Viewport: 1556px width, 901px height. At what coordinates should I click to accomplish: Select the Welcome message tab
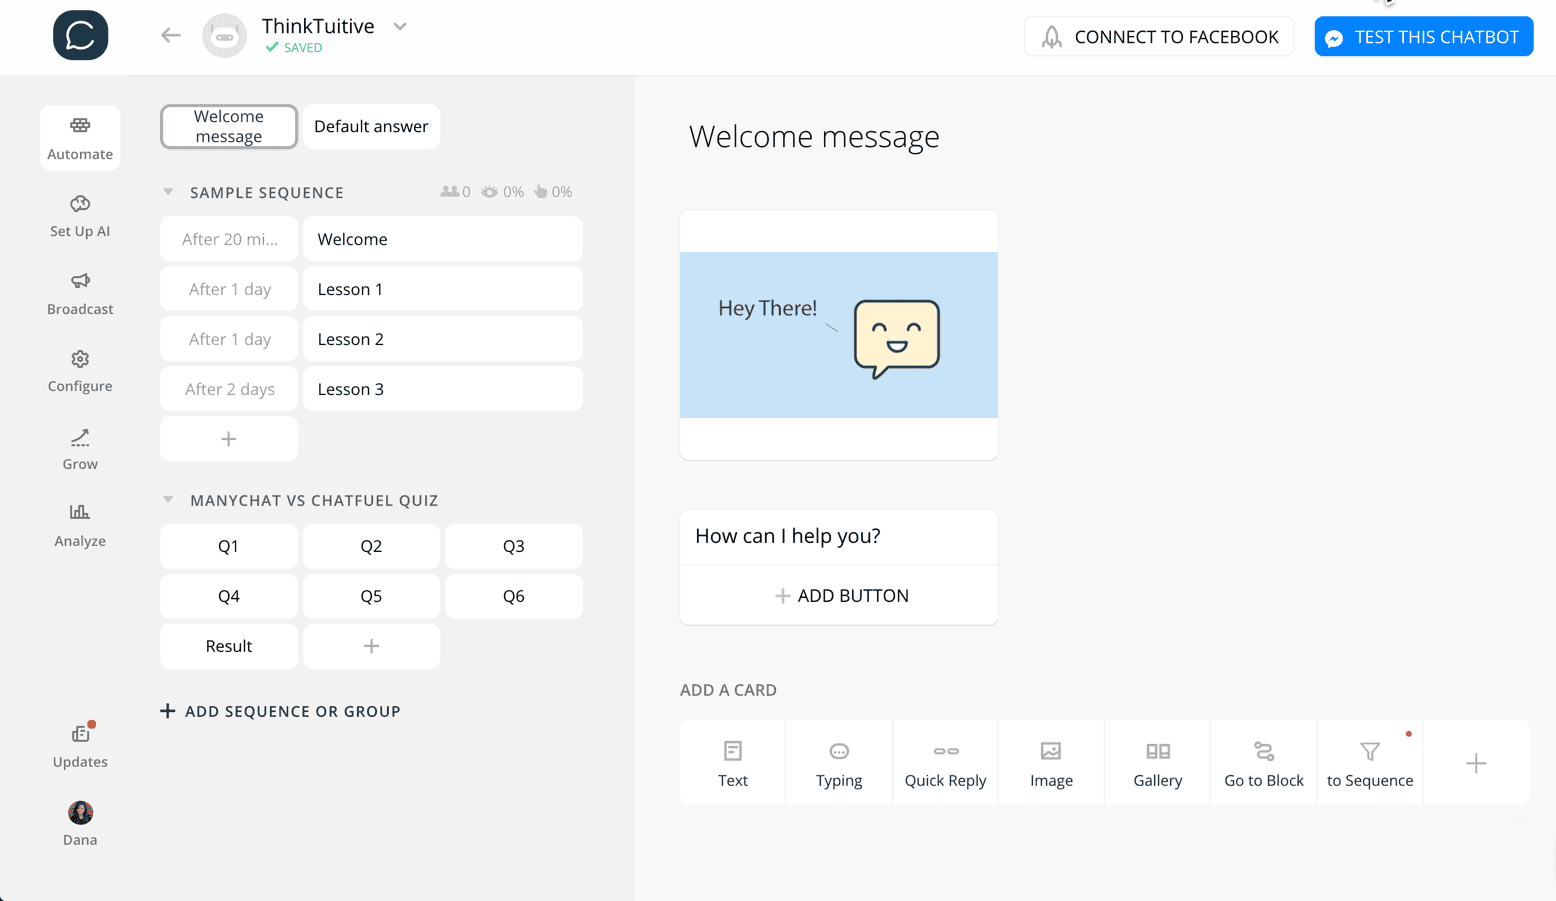[x=228, y=126]
